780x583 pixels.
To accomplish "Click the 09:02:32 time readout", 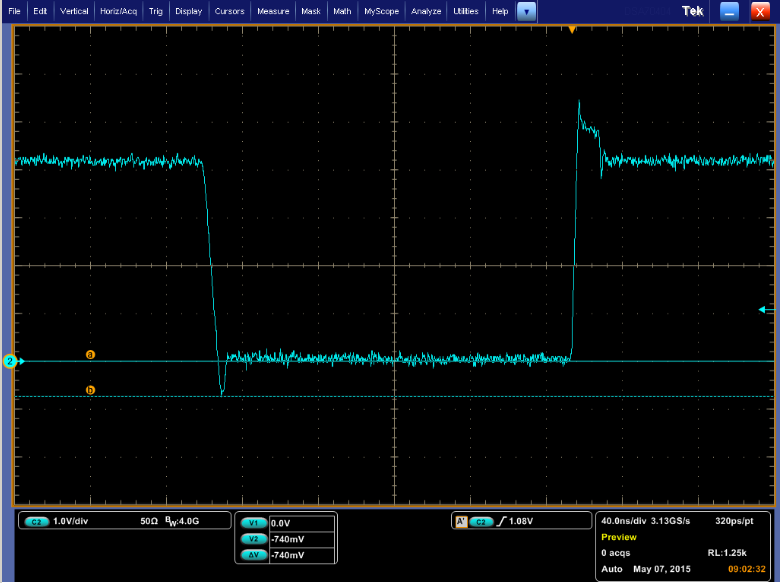I will click(747, 569).
